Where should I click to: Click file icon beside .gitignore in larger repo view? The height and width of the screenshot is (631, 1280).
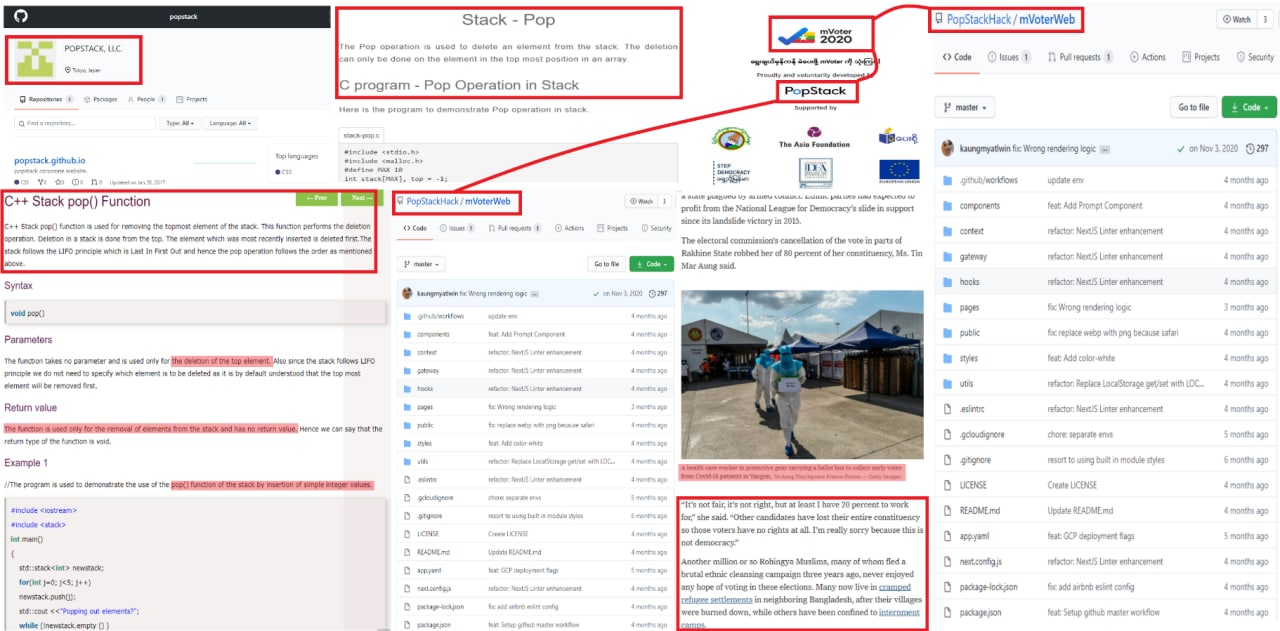coord(950,460)
